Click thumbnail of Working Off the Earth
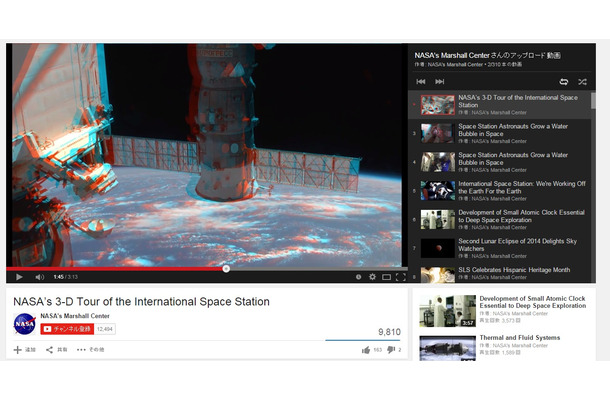 (x=438, y=191)
